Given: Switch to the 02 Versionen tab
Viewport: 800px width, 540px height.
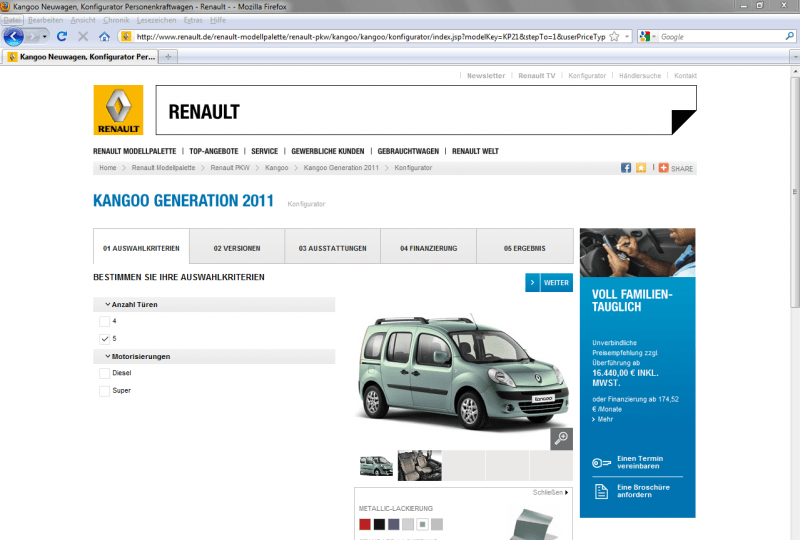Looking at the screenshot, I should pyautogui.click(x=237, y=248).
